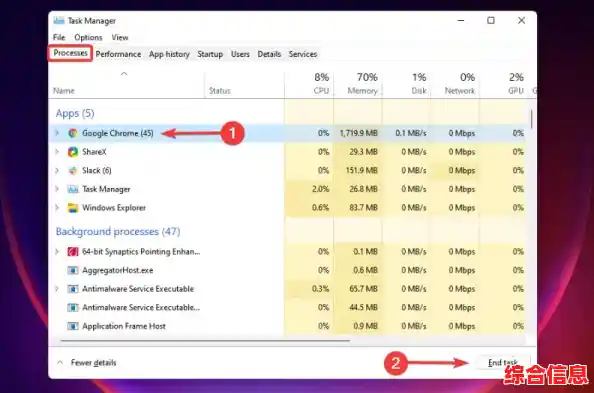Select the Application Frame Host process name
Image resolution: width=594 pixels, height=393 pixels.
[123, 326]
